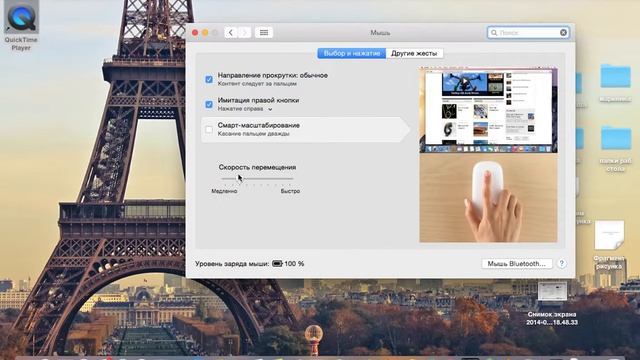This screenshot has width=640, height=360.
Task: Open the help question mark button
Action: click(x=562, y=264)
